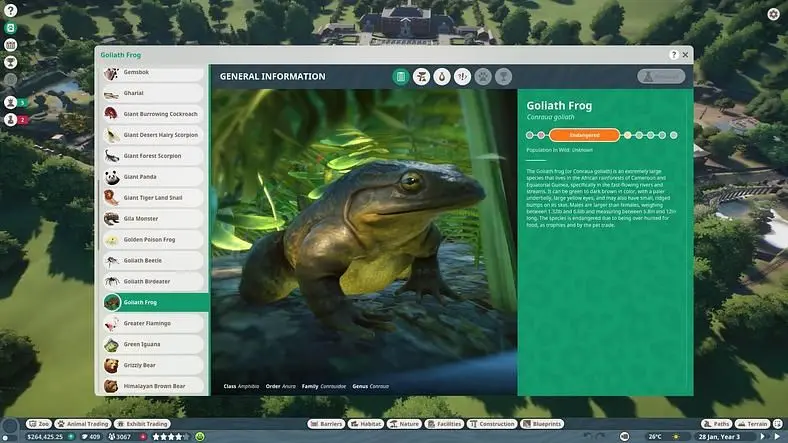This screenshot has height=443, width=788.
Task: Open the paw print tab icon
Action: coord(483,77)
